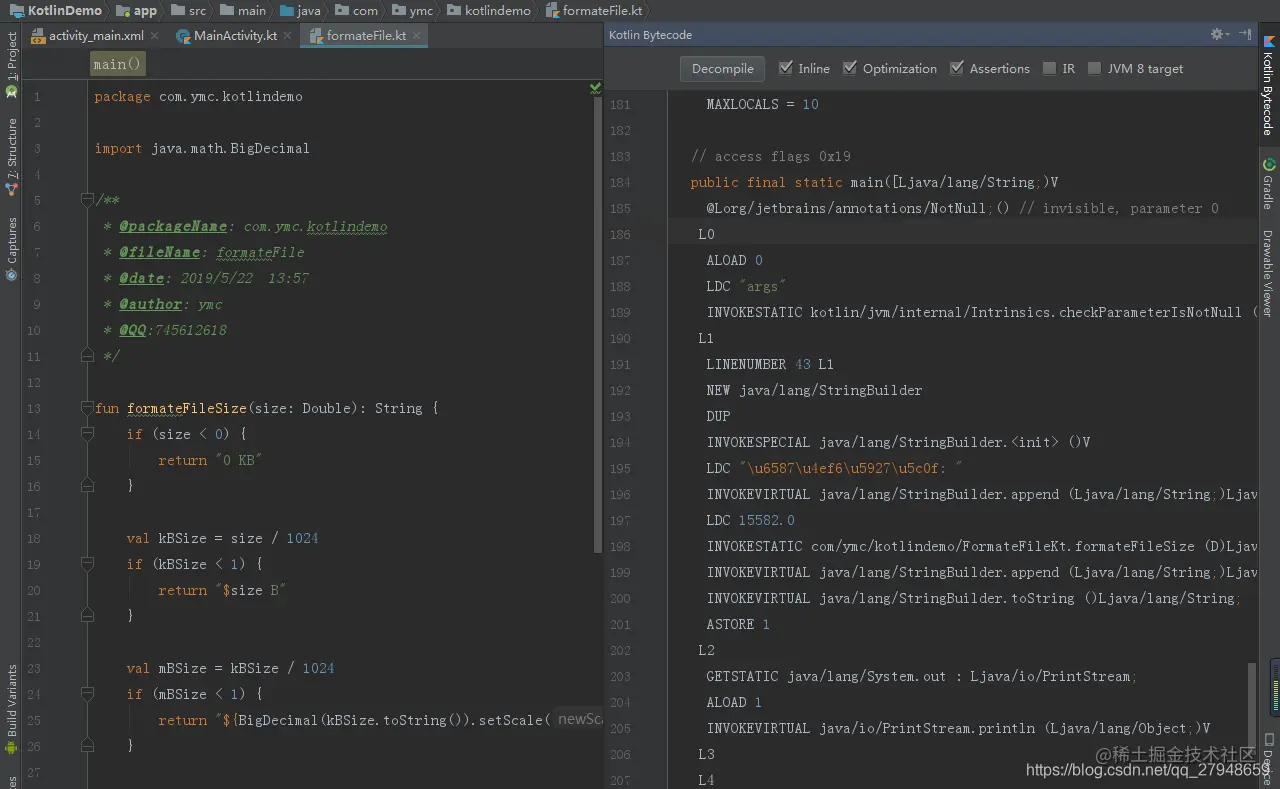Click the ASTORE 1 bytecode line
Viewport: 1280px width, 789px height.
click(738, 625)
